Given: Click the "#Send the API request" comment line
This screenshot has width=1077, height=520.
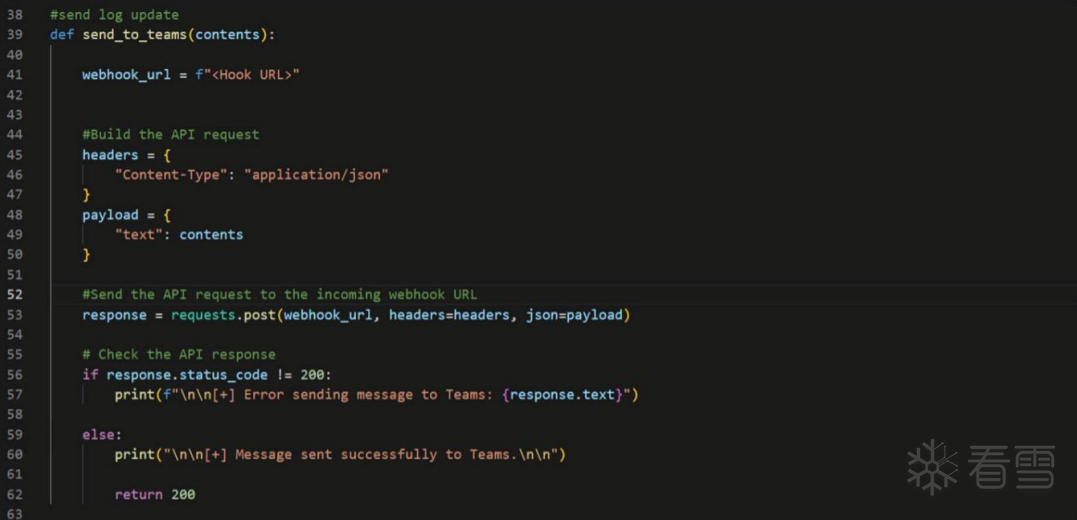Looking at the screenshot, I should 280,295.
